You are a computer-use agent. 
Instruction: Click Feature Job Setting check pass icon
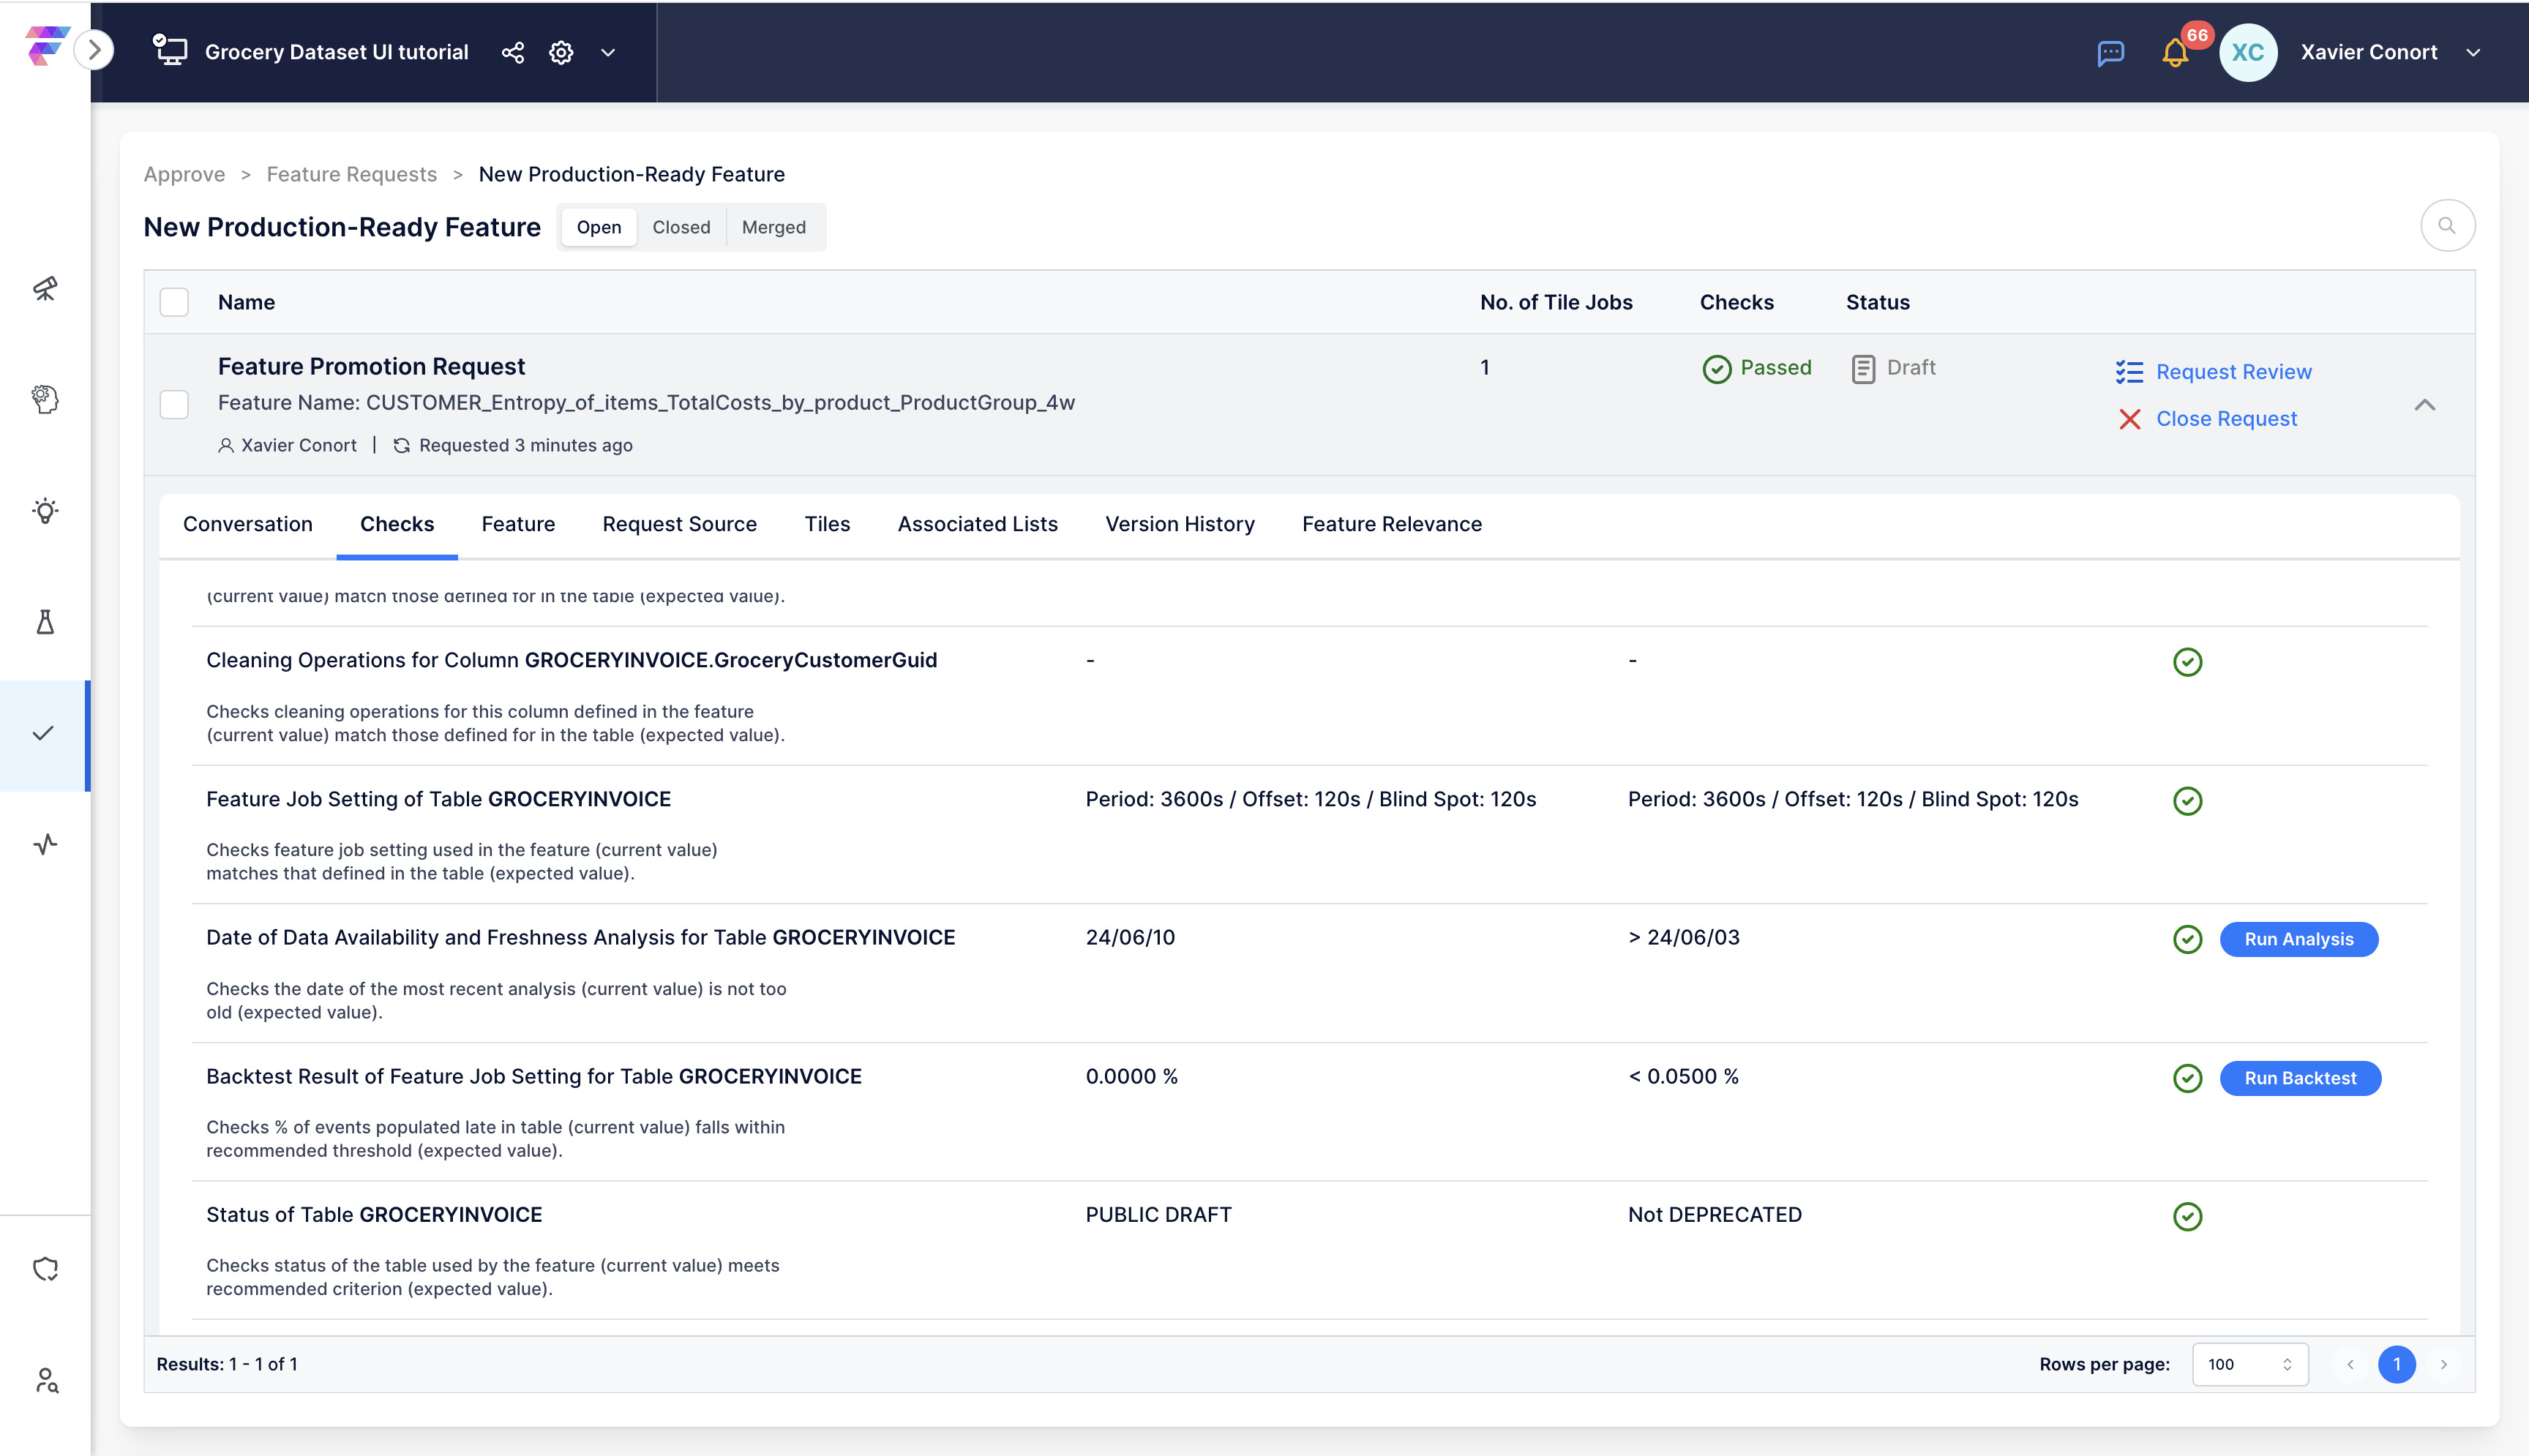click(2187, 801)
